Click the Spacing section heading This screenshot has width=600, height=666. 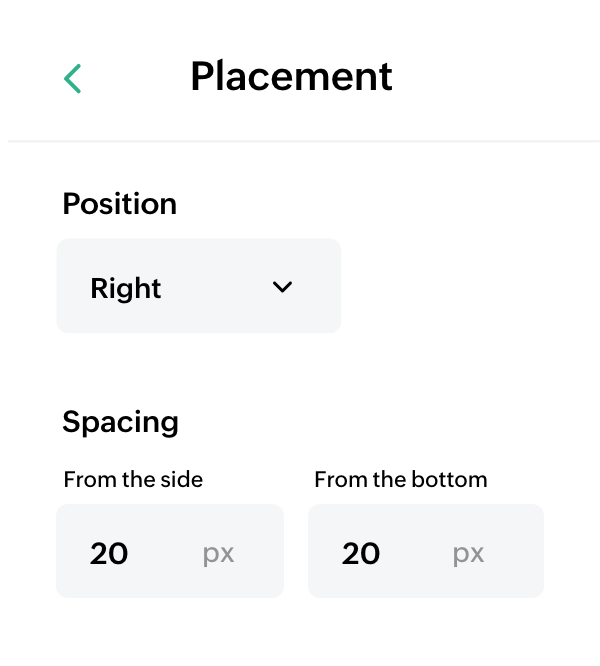(120, 421)
